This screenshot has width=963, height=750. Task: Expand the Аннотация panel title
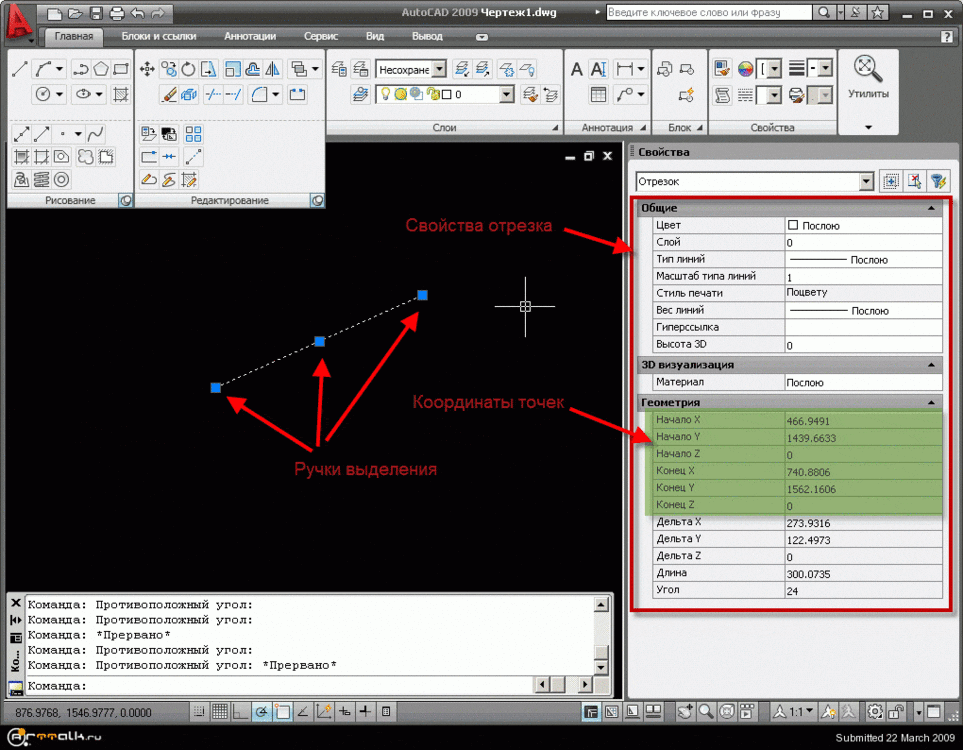(607, 128)
